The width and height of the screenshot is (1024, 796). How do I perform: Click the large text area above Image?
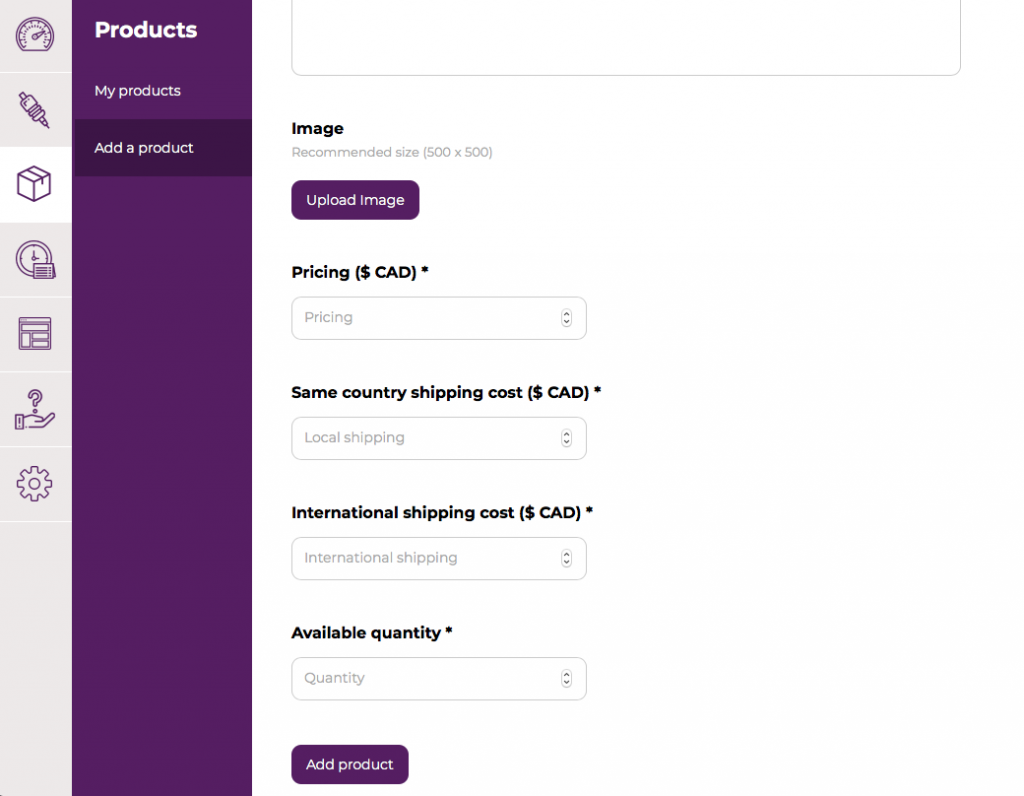tap(626, 37)
